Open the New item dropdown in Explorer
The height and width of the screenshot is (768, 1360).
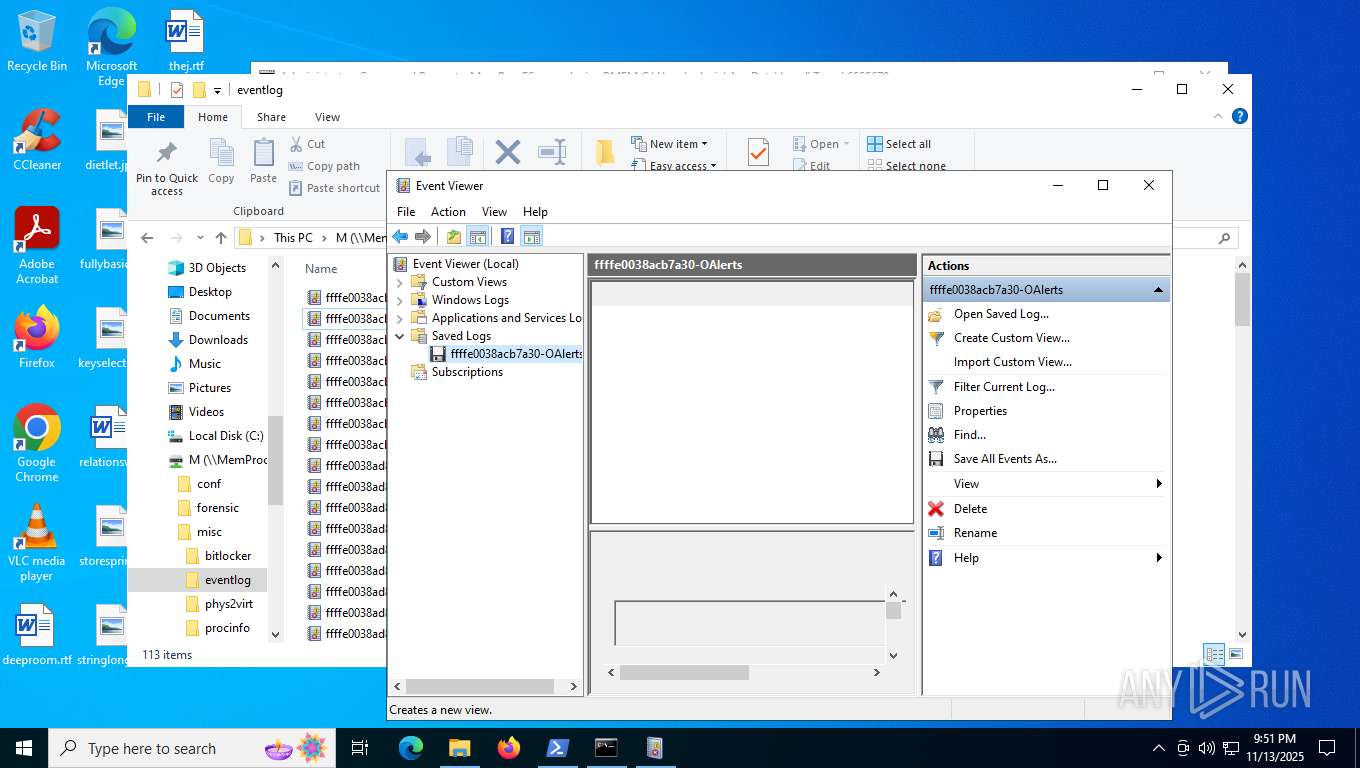tap(669, 144)
